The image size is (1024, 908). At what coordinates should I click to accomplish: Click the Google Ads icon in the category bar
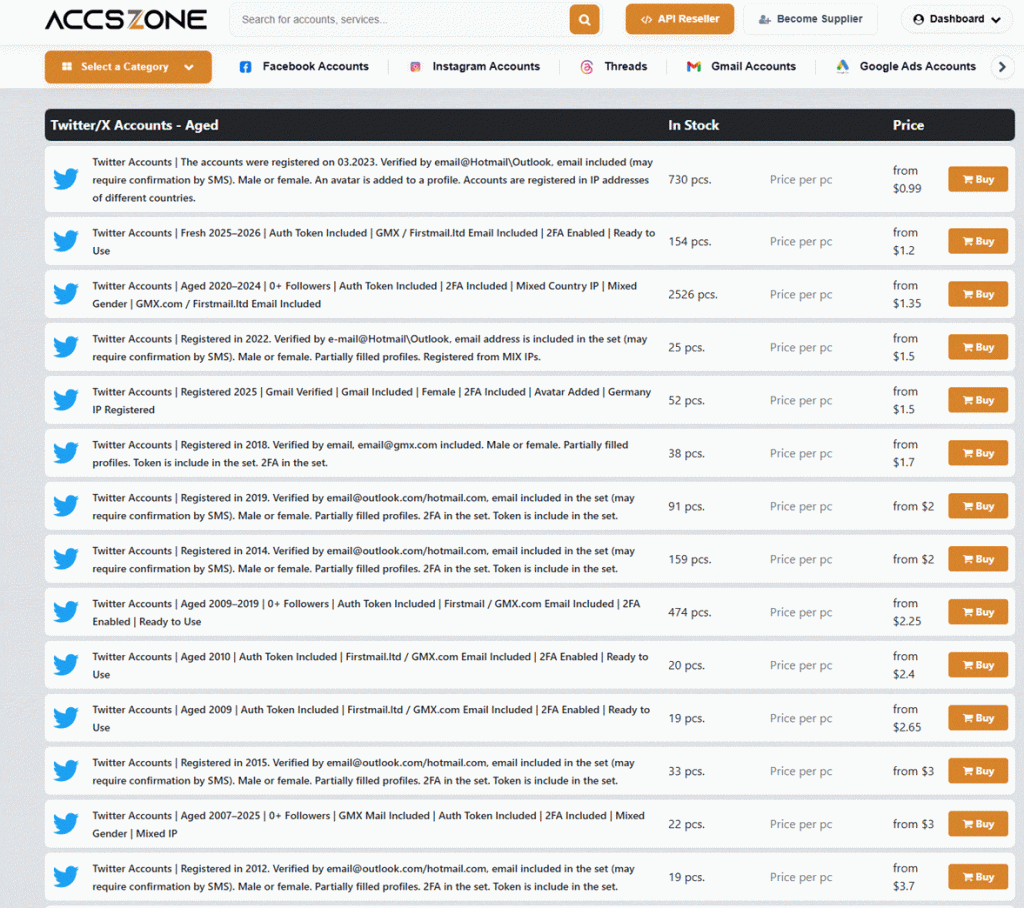(x=842, y=66)
